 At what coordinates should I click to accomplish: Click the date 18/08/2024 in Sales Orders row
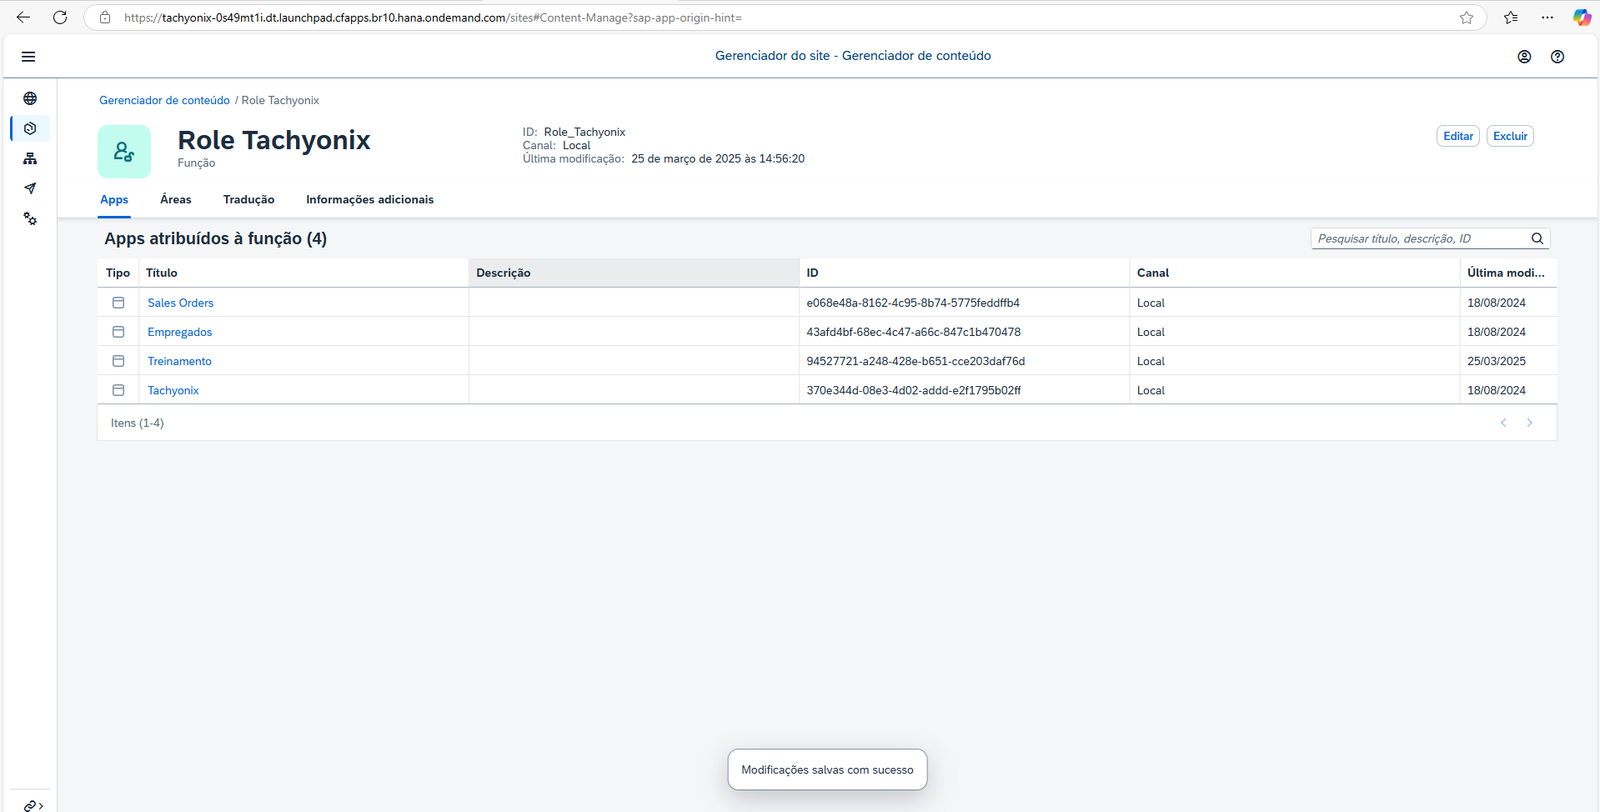pyautogui.click(x=1497, y=303)
